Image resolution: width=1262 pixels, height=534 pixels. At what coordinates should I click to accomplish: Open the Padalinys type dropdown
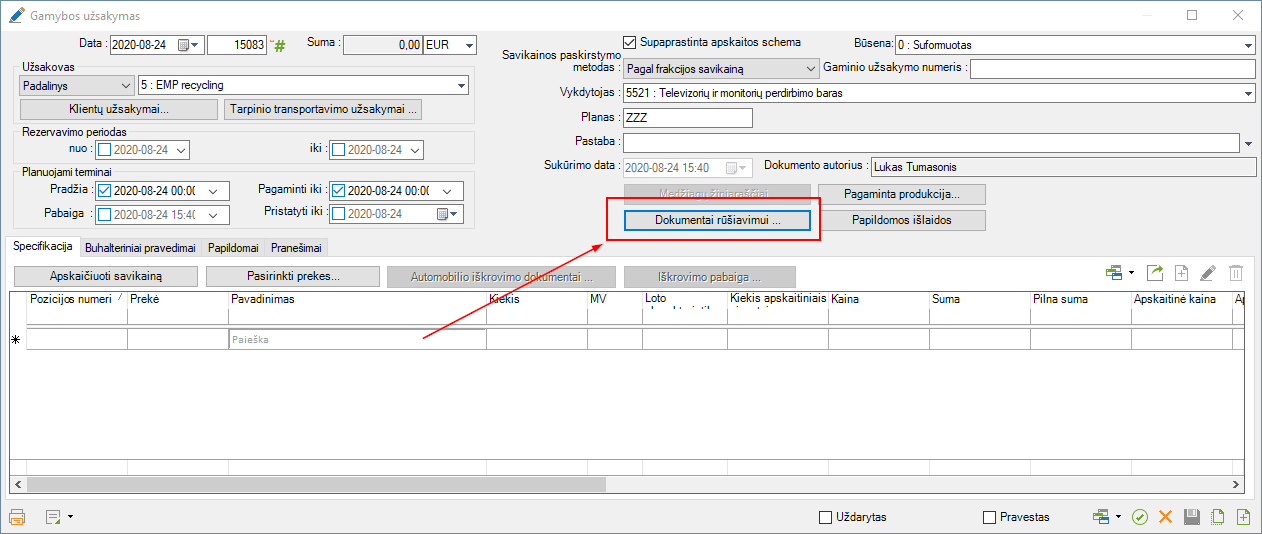125,85
